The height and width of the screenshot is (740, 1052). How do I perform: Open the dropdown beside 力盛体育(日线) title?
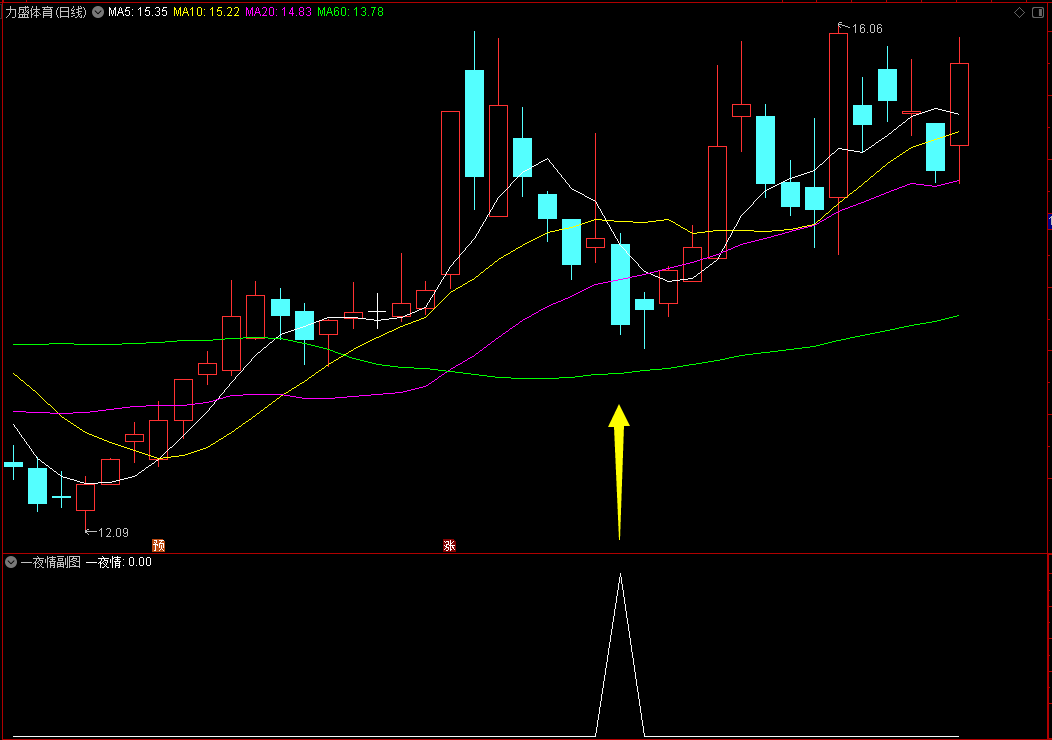[98, 12]
